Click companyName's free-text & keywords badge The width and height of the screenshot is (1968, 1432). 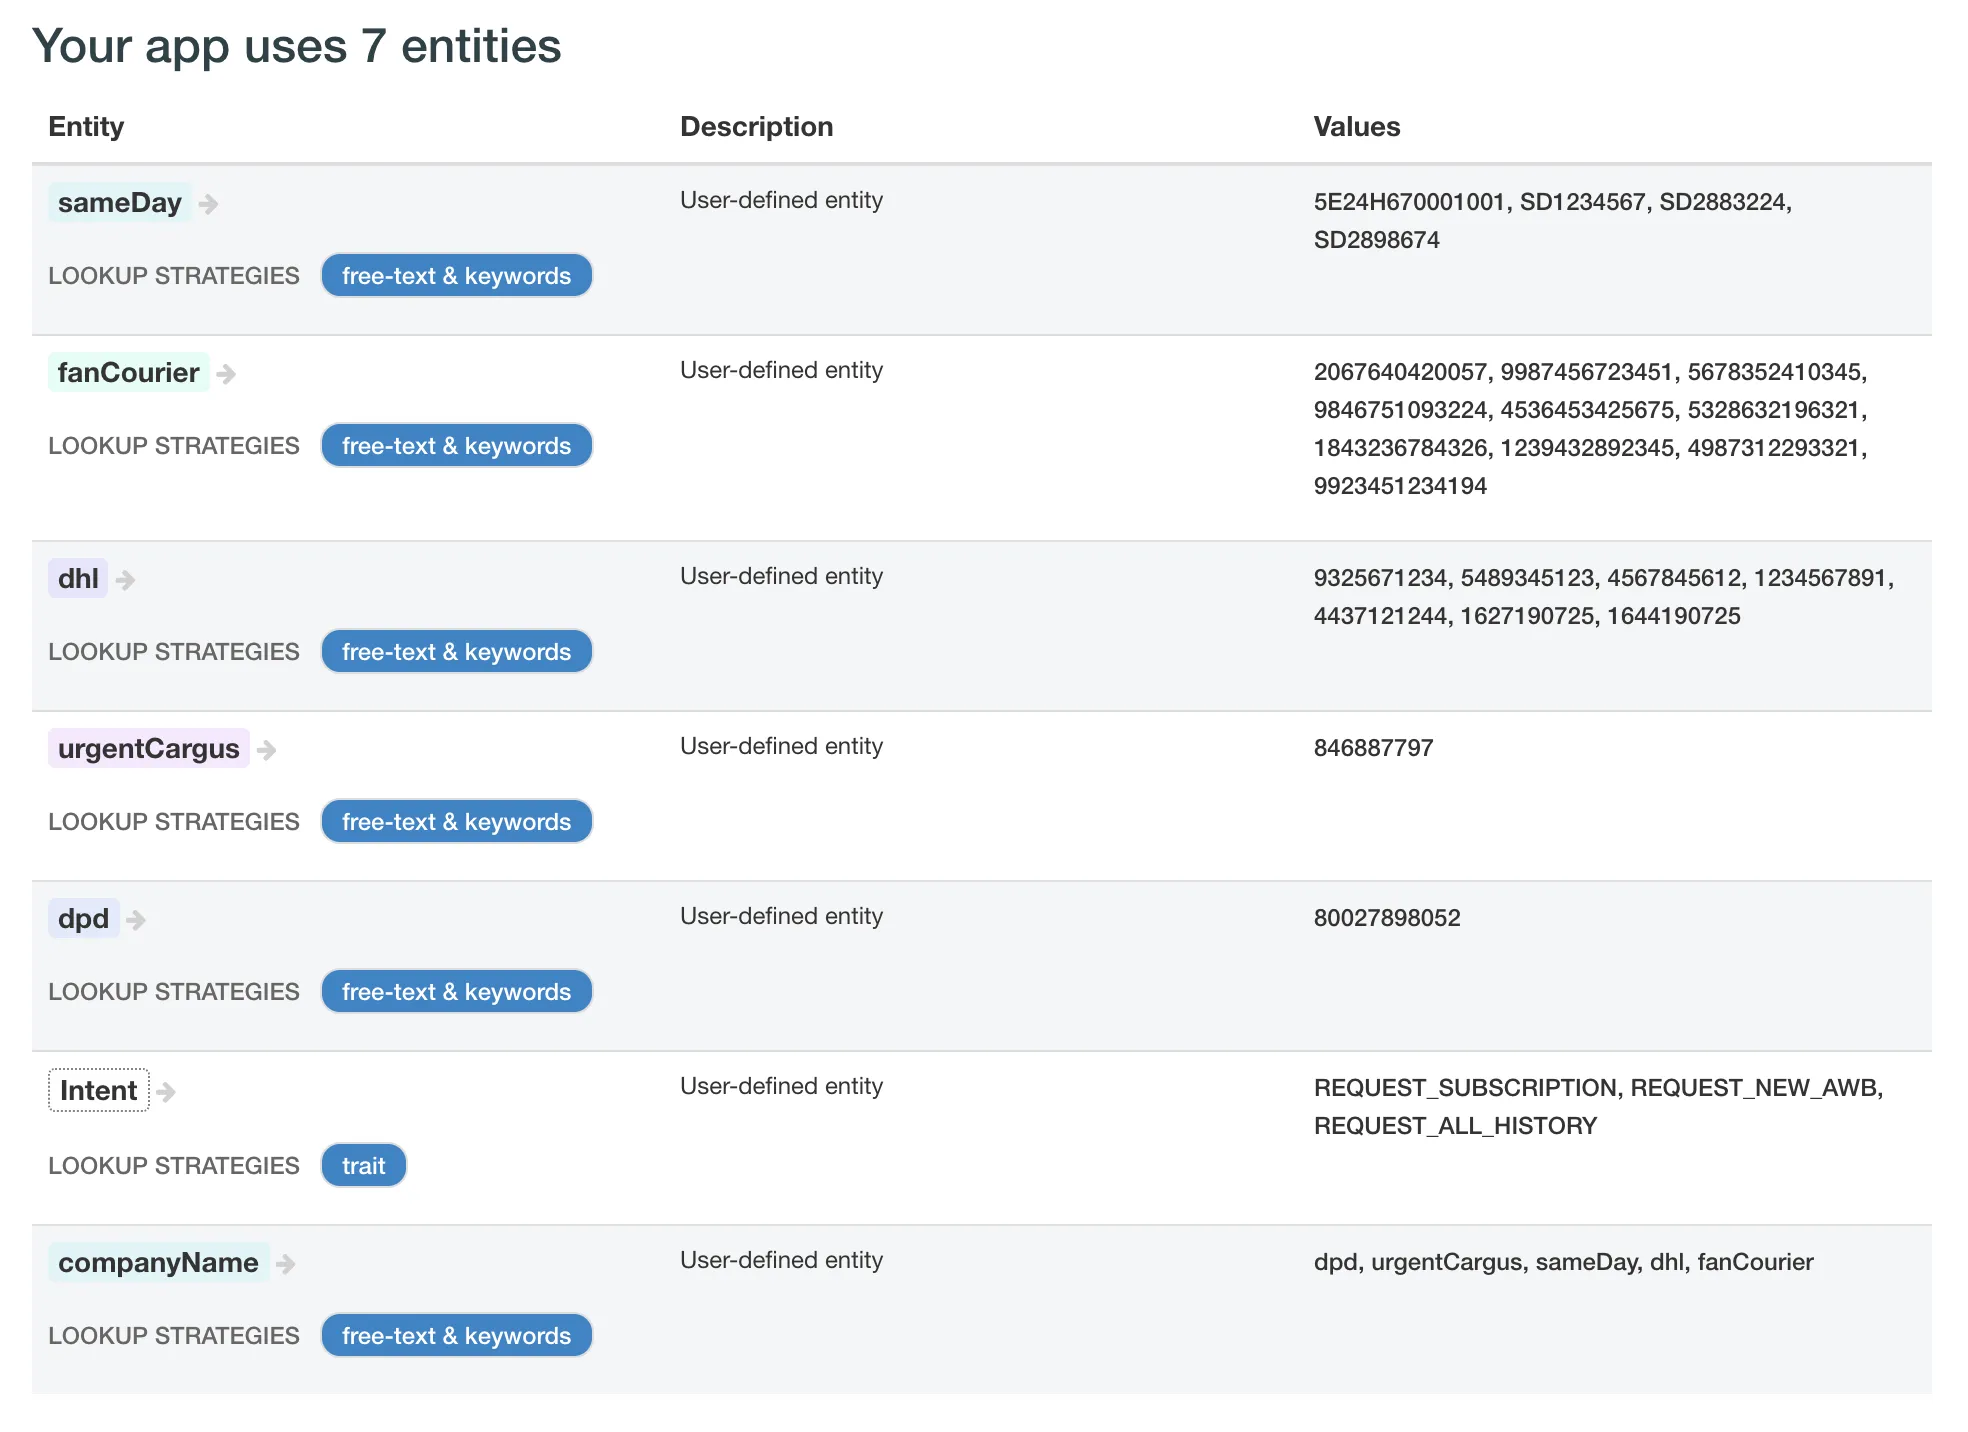click(456, 1336)
